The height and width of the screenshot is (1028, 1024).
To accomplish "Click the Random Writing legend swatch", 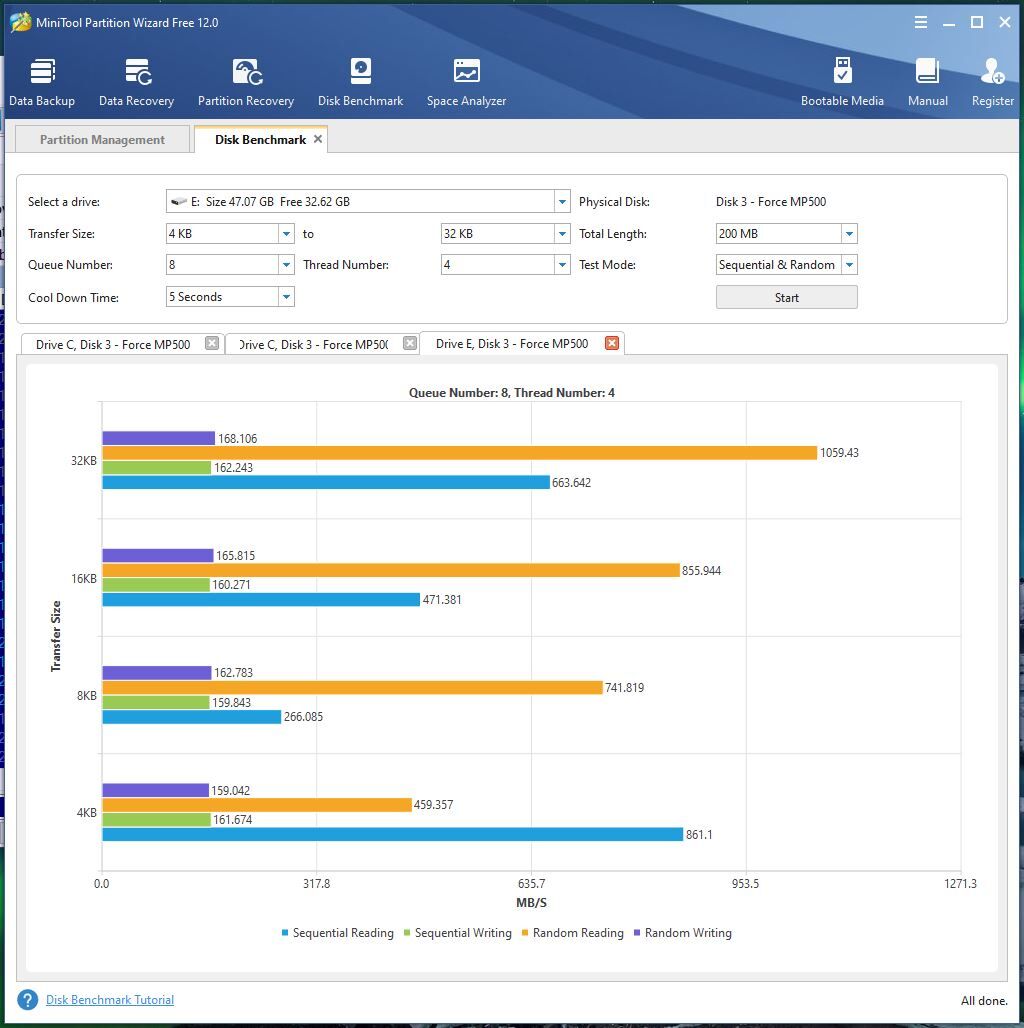I will click(637, 932).
